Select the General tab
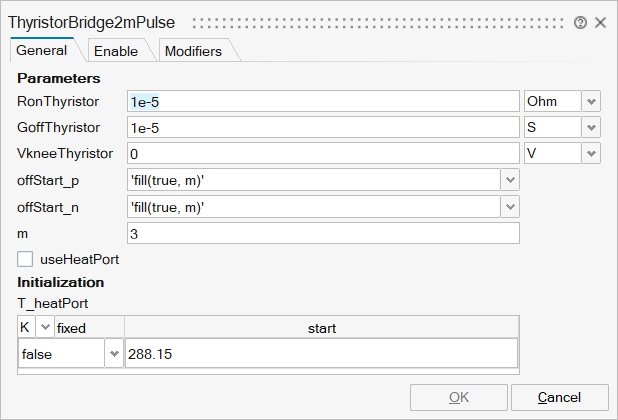The image size is (618, 420). 42,50
